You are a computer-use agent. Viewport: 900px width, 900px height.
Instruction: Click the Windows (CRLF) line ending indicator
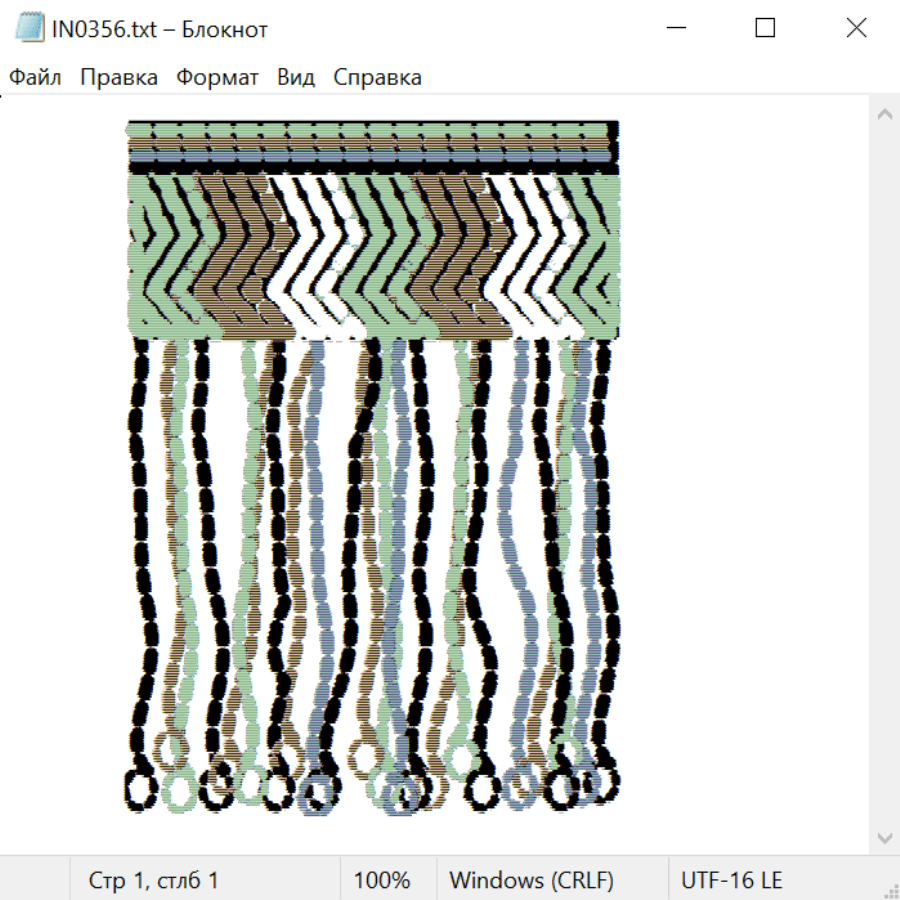tap(532, 880)
